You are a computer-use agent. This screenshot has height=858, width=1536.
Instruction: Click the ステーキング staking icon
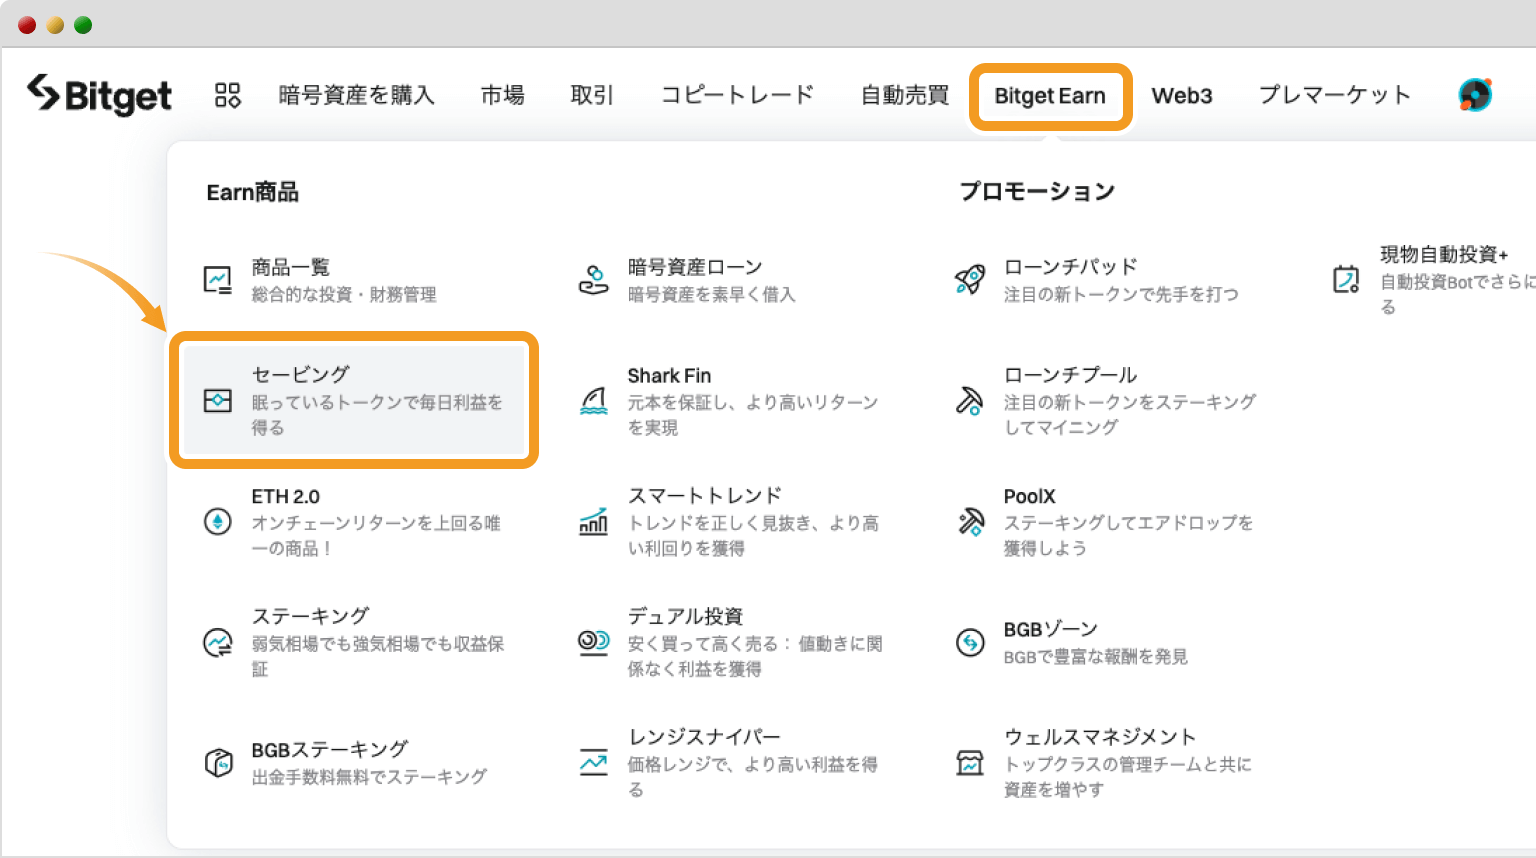(218, 642)
